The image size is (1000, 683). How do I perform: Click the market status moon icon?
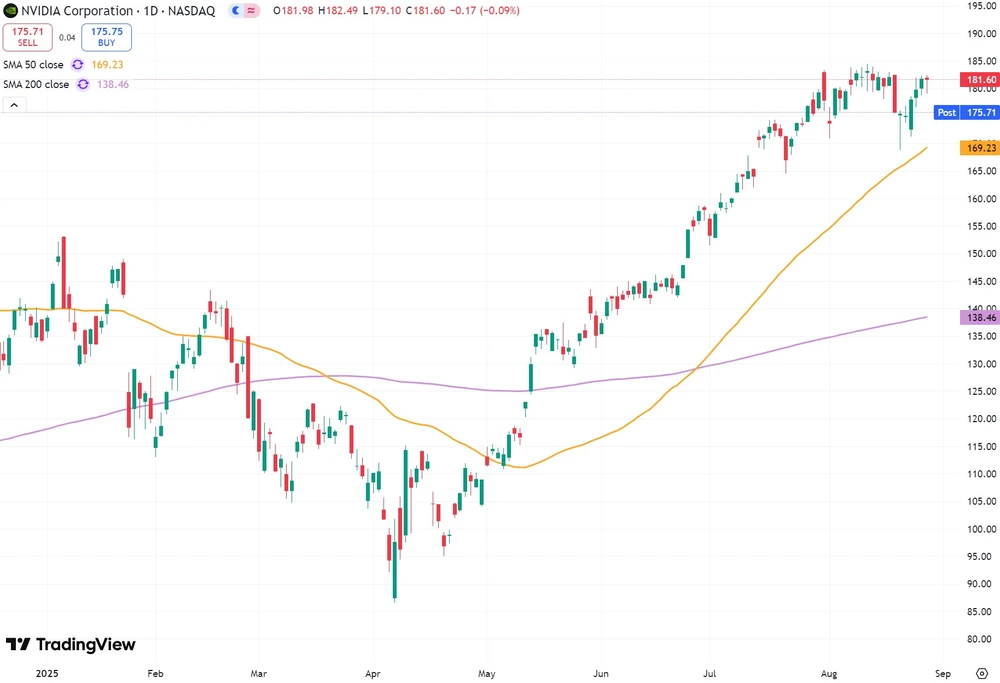[236, 10]
